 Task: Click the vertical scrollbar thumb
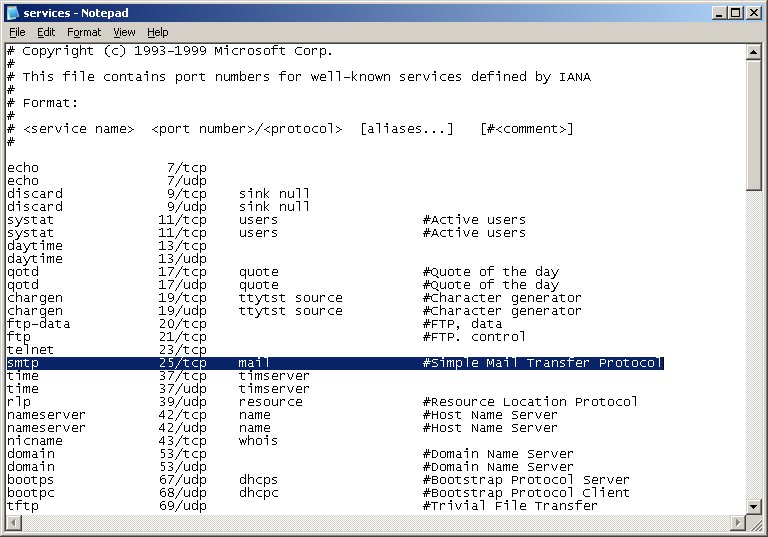pos(754,125)
